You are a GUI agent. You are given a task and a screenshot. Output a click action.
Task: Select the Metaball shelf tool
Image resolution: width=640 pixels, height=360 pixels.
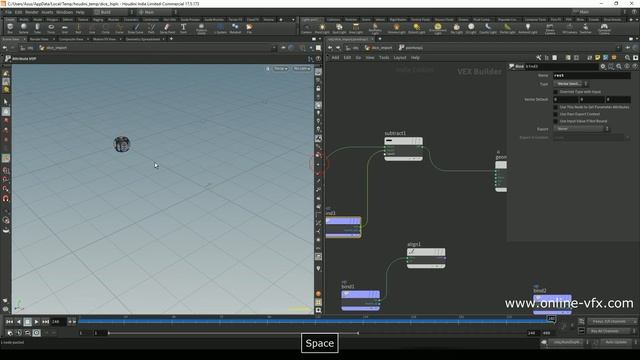point(235,28)
